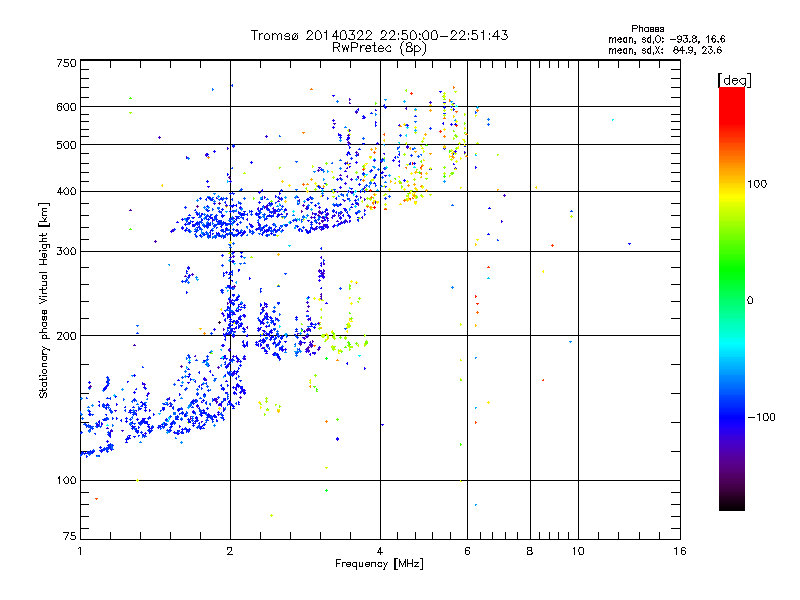This screenshot has height=600, width=800.
Task: Click the y-axis tick label '200'
Action: click(x=66, y=336)
